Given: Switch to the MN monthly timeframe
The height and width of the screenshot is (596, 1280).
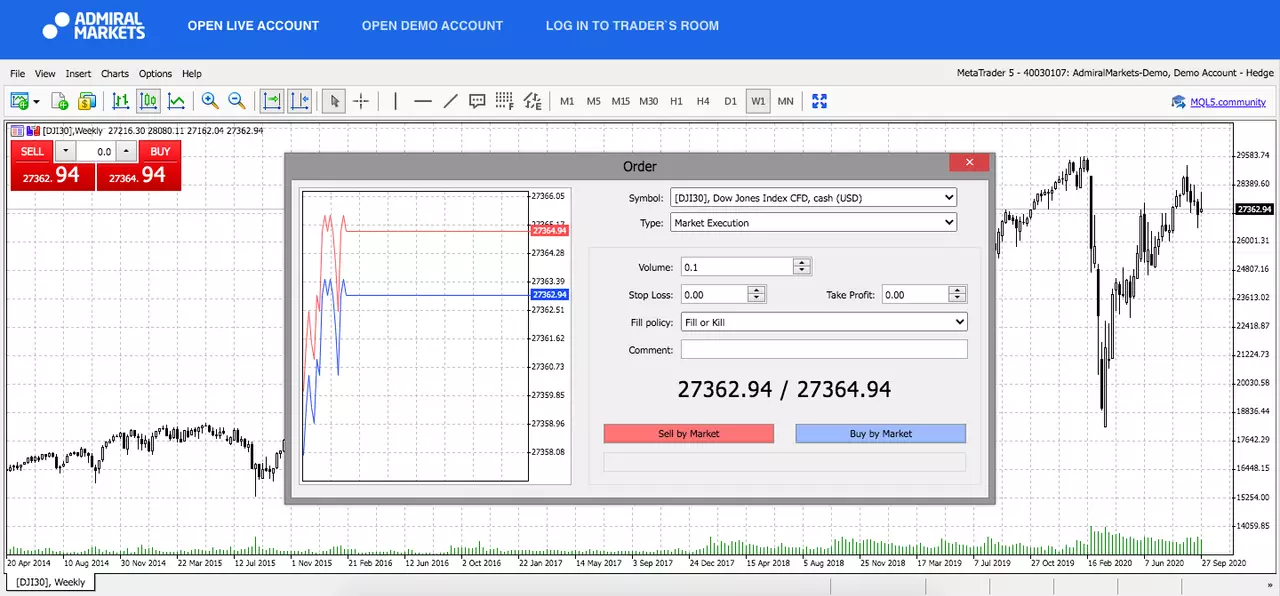Looking at the screenshot, I should point(786,102).
